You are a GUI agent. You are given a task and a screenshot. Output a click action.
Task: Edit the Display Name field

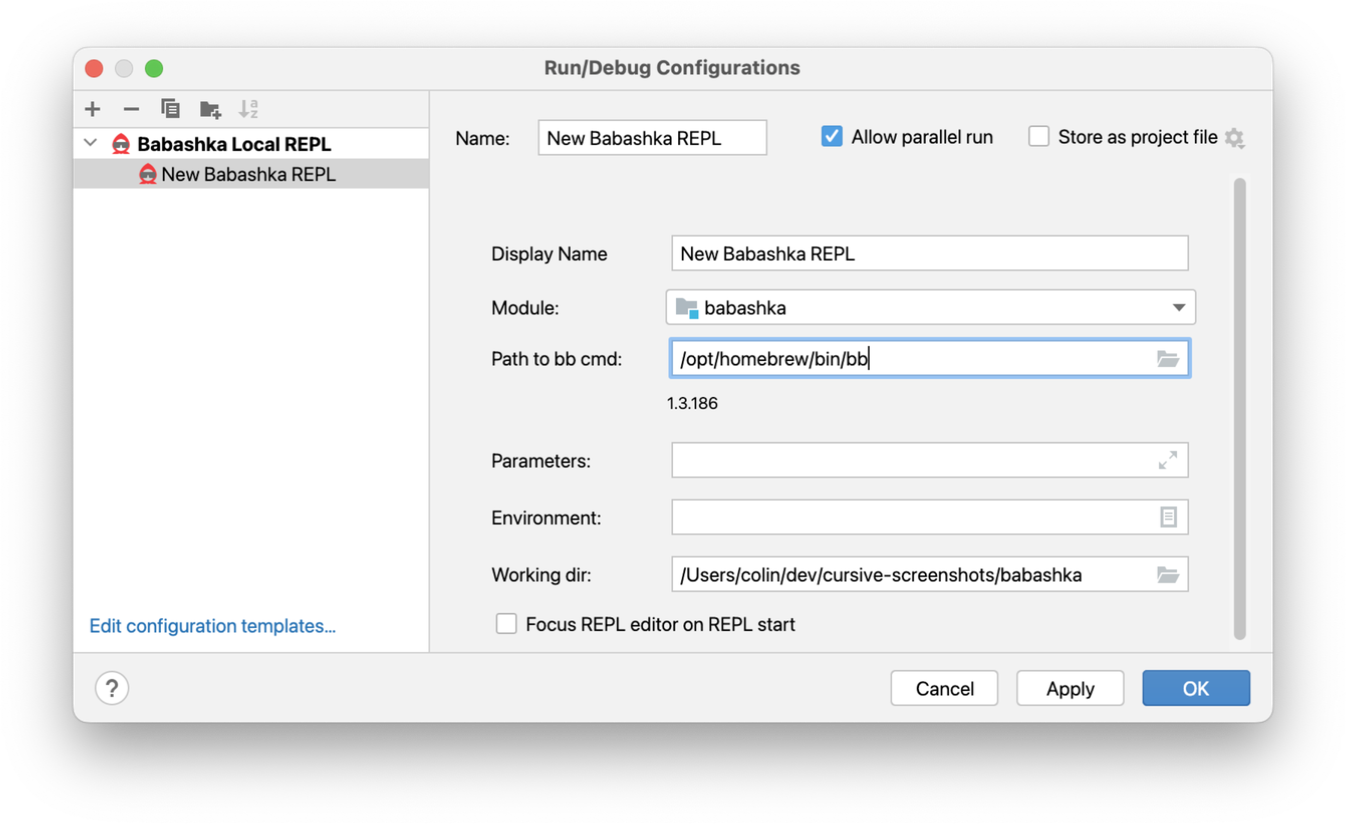point(930,254)
